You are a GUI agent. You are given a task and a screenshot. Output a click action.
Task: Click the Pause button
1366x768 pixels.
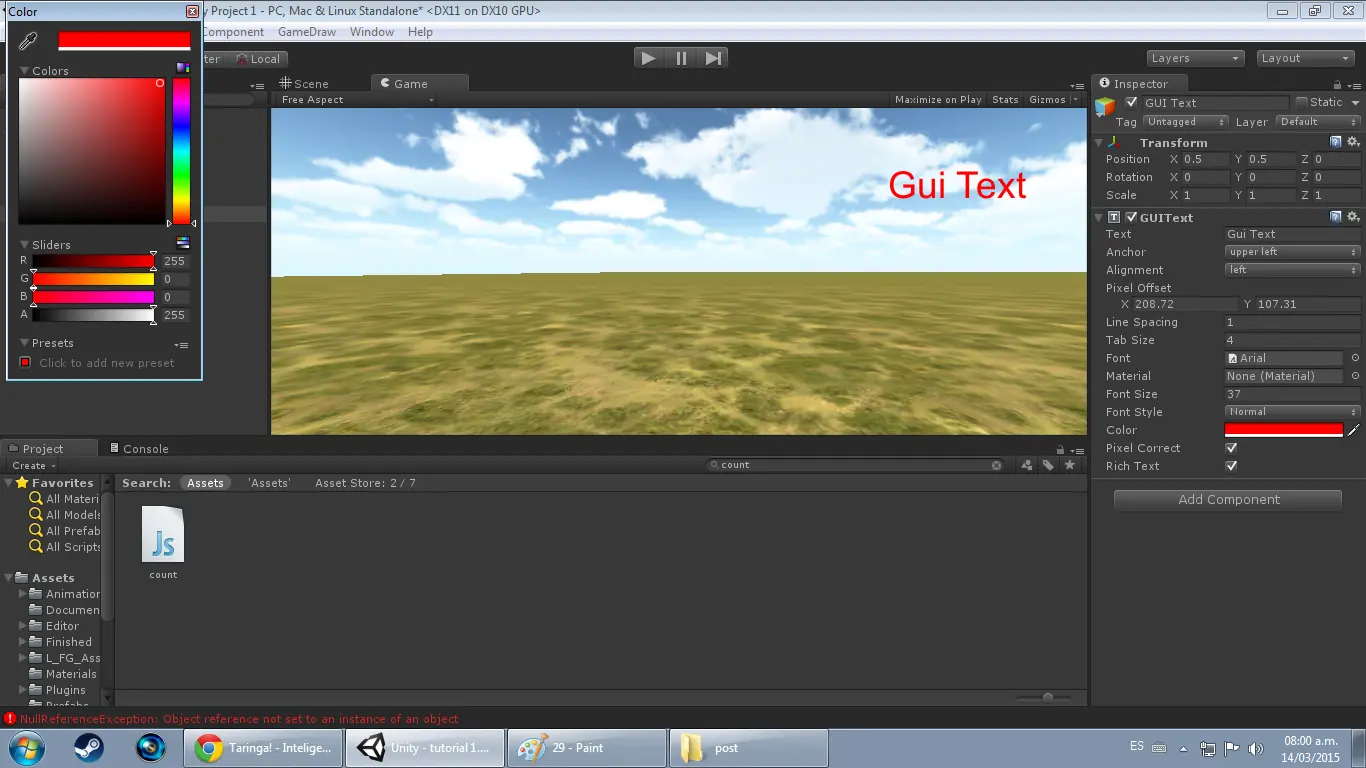pos(681,58)
